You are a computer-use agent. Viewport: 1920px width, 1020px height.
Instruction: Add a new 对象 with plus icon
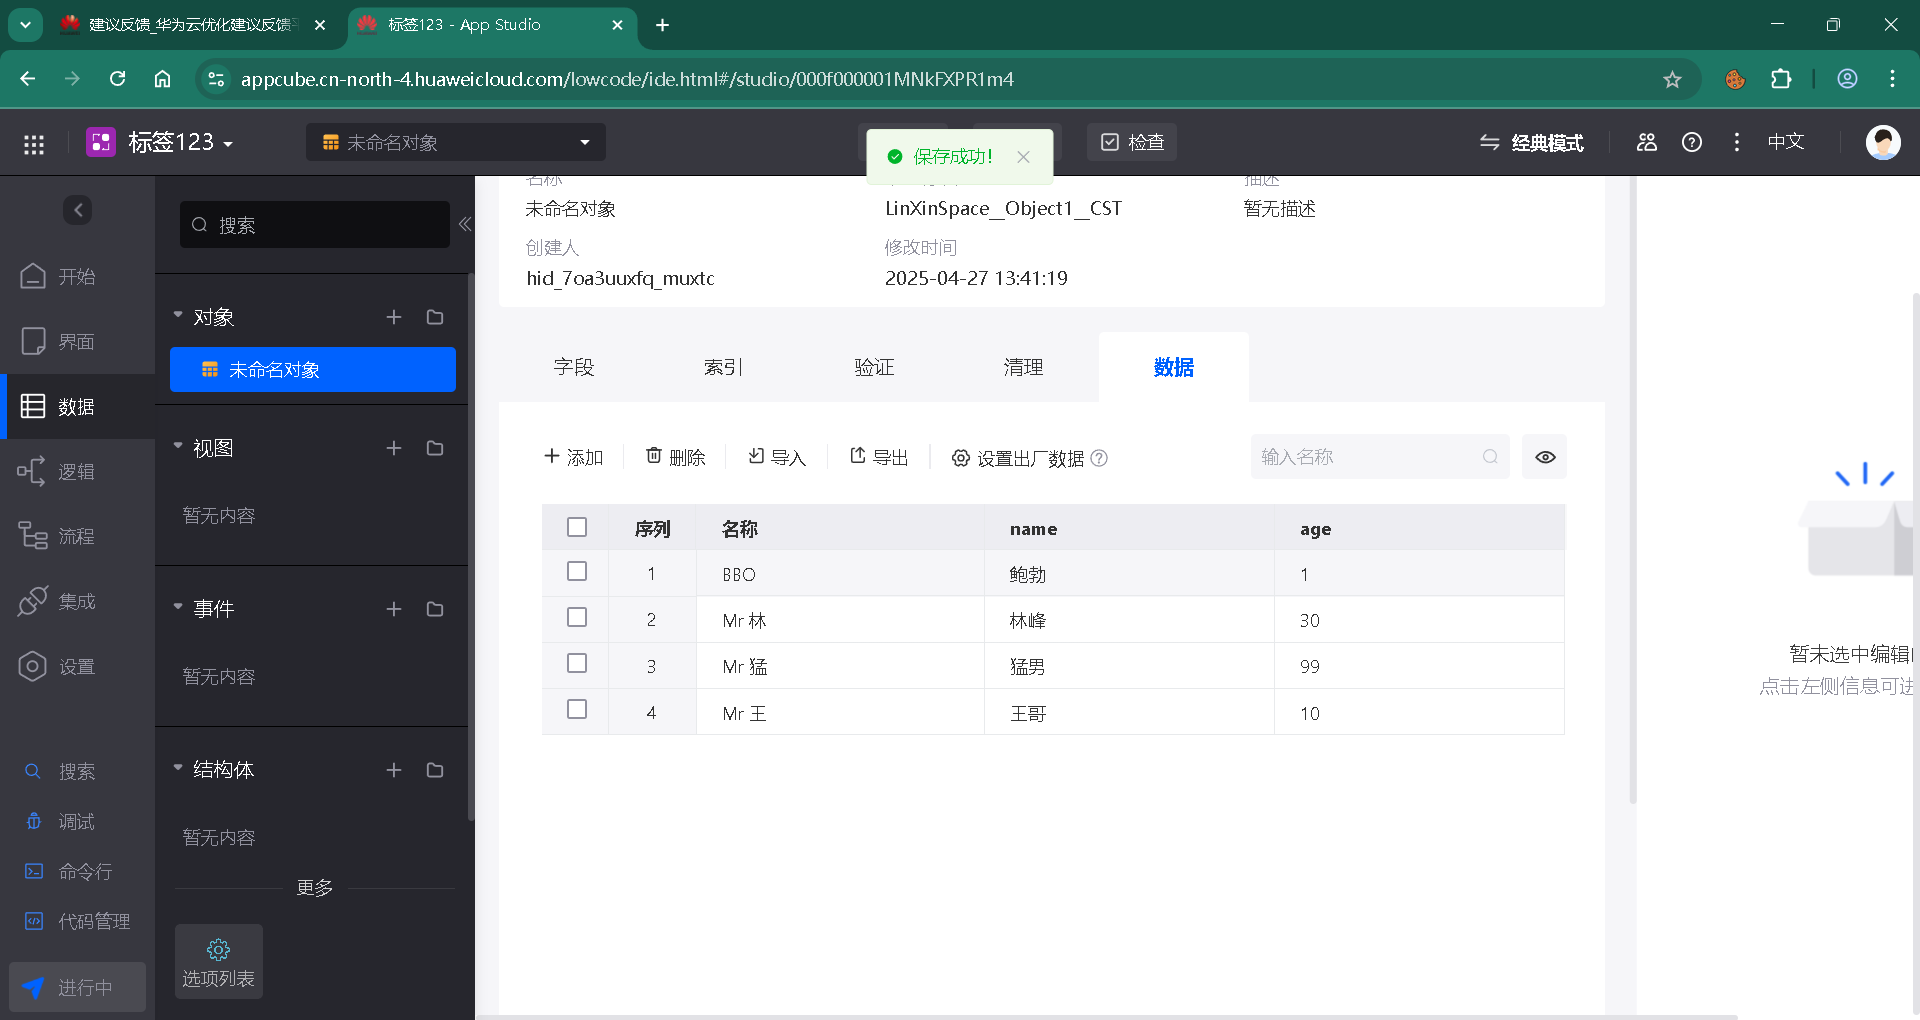(x=394, y=317)
